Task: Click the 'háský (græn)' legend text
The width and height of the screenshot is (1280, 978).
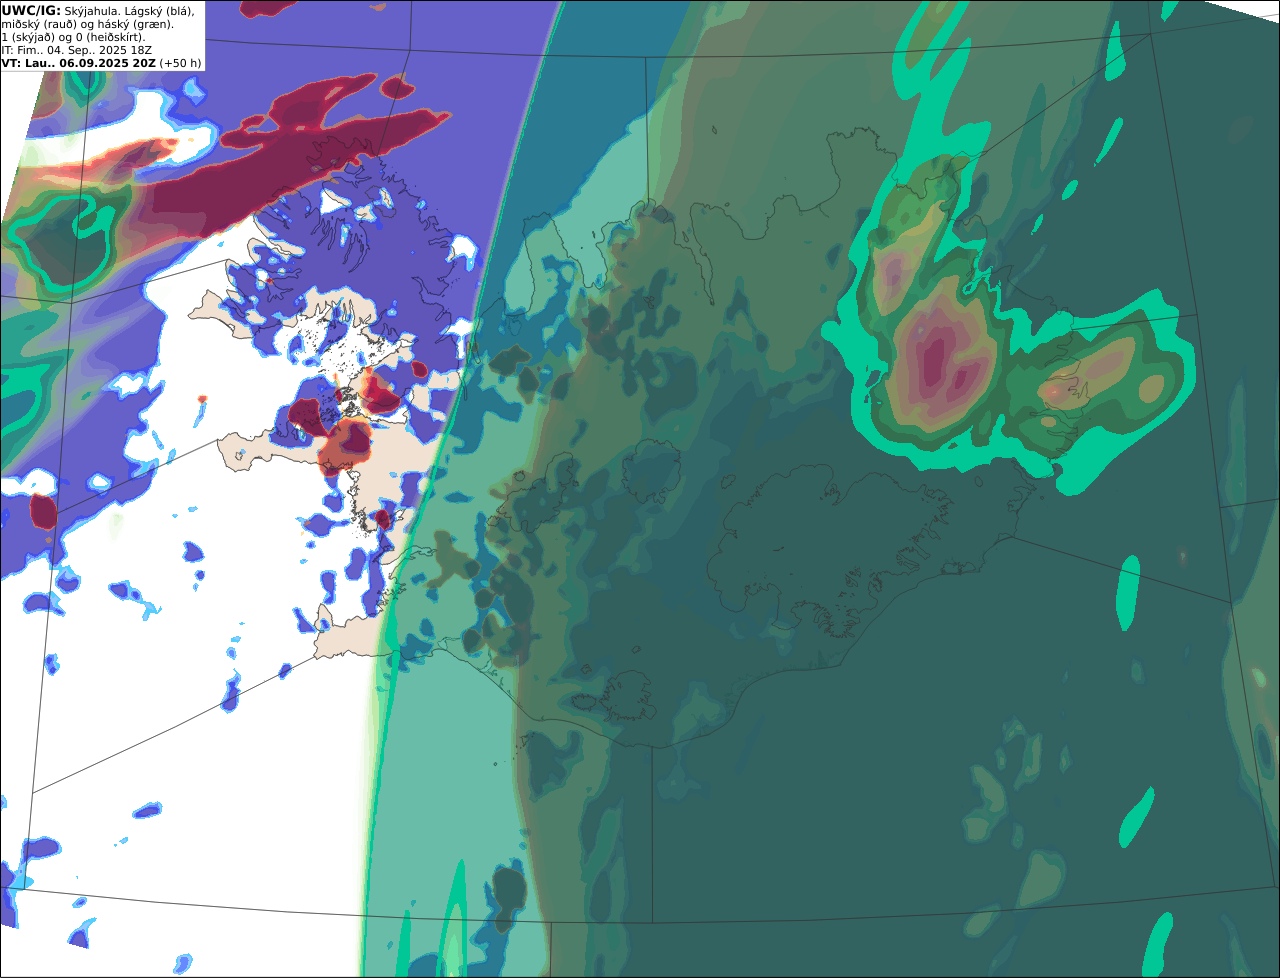Action: (135, 25)
